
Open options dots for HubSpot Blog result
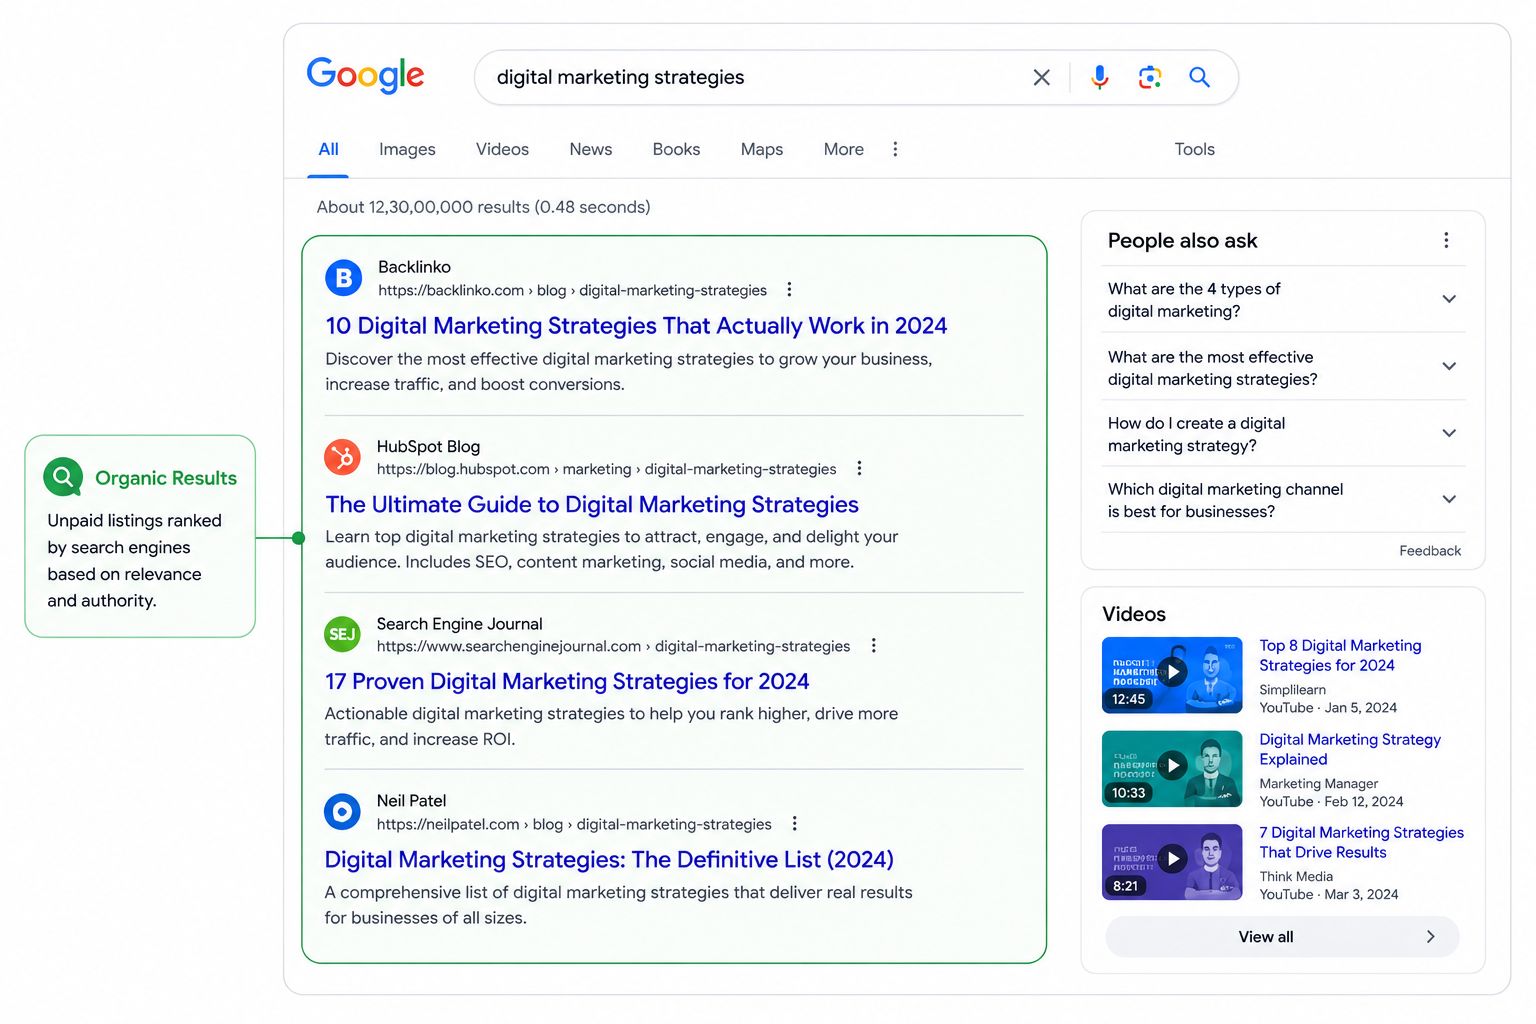click(859, 468)
